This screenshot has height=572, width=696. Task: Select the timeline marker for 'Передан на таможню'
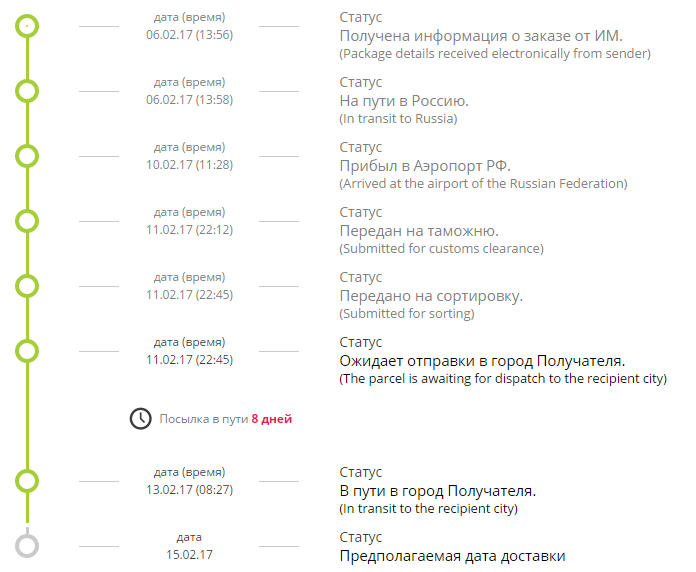(x=28, y=221)
